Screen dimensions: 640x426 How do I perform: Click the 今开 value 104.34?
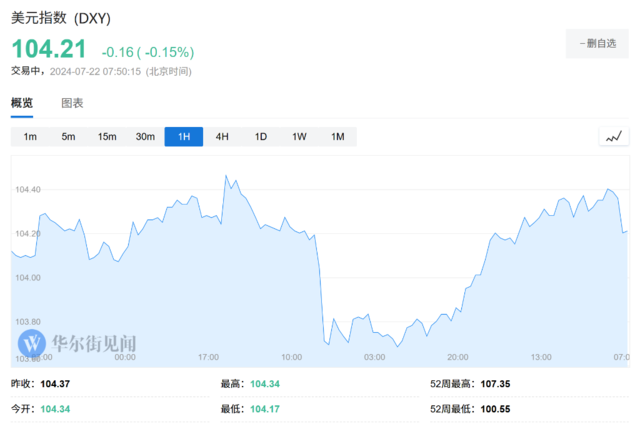[55, 409]
